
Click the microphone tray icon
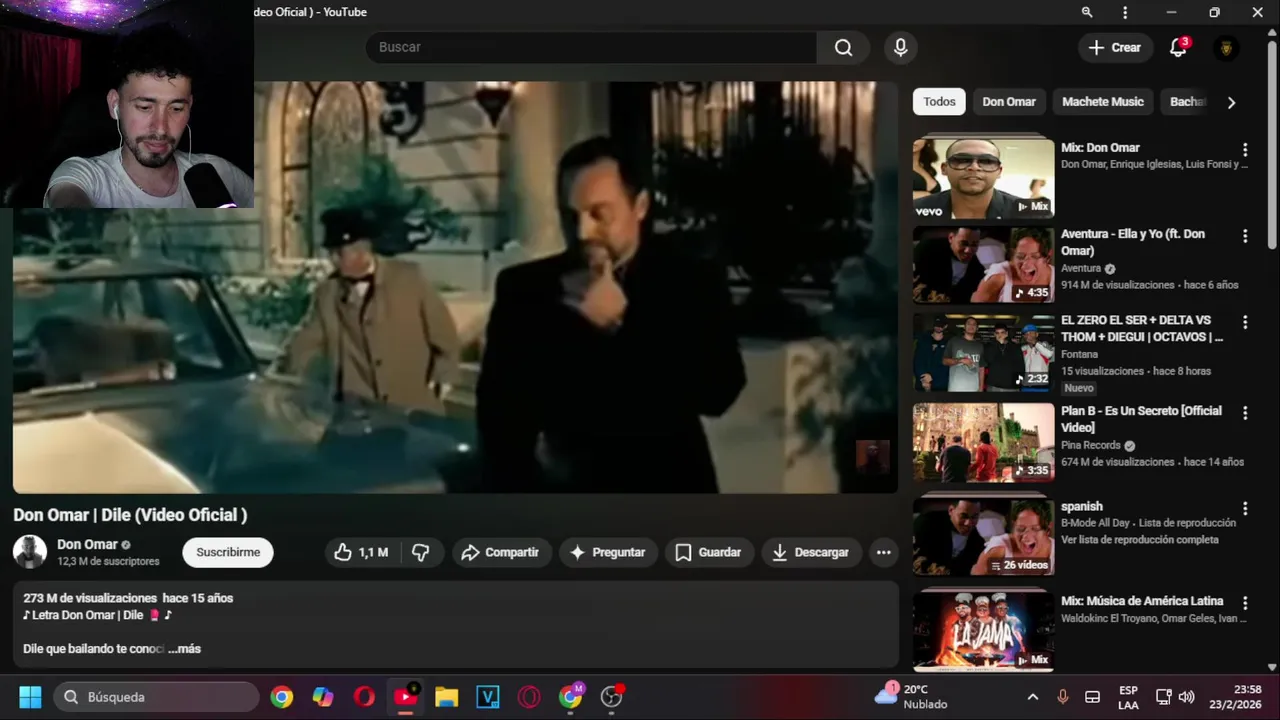click(x=1062, y=697)
